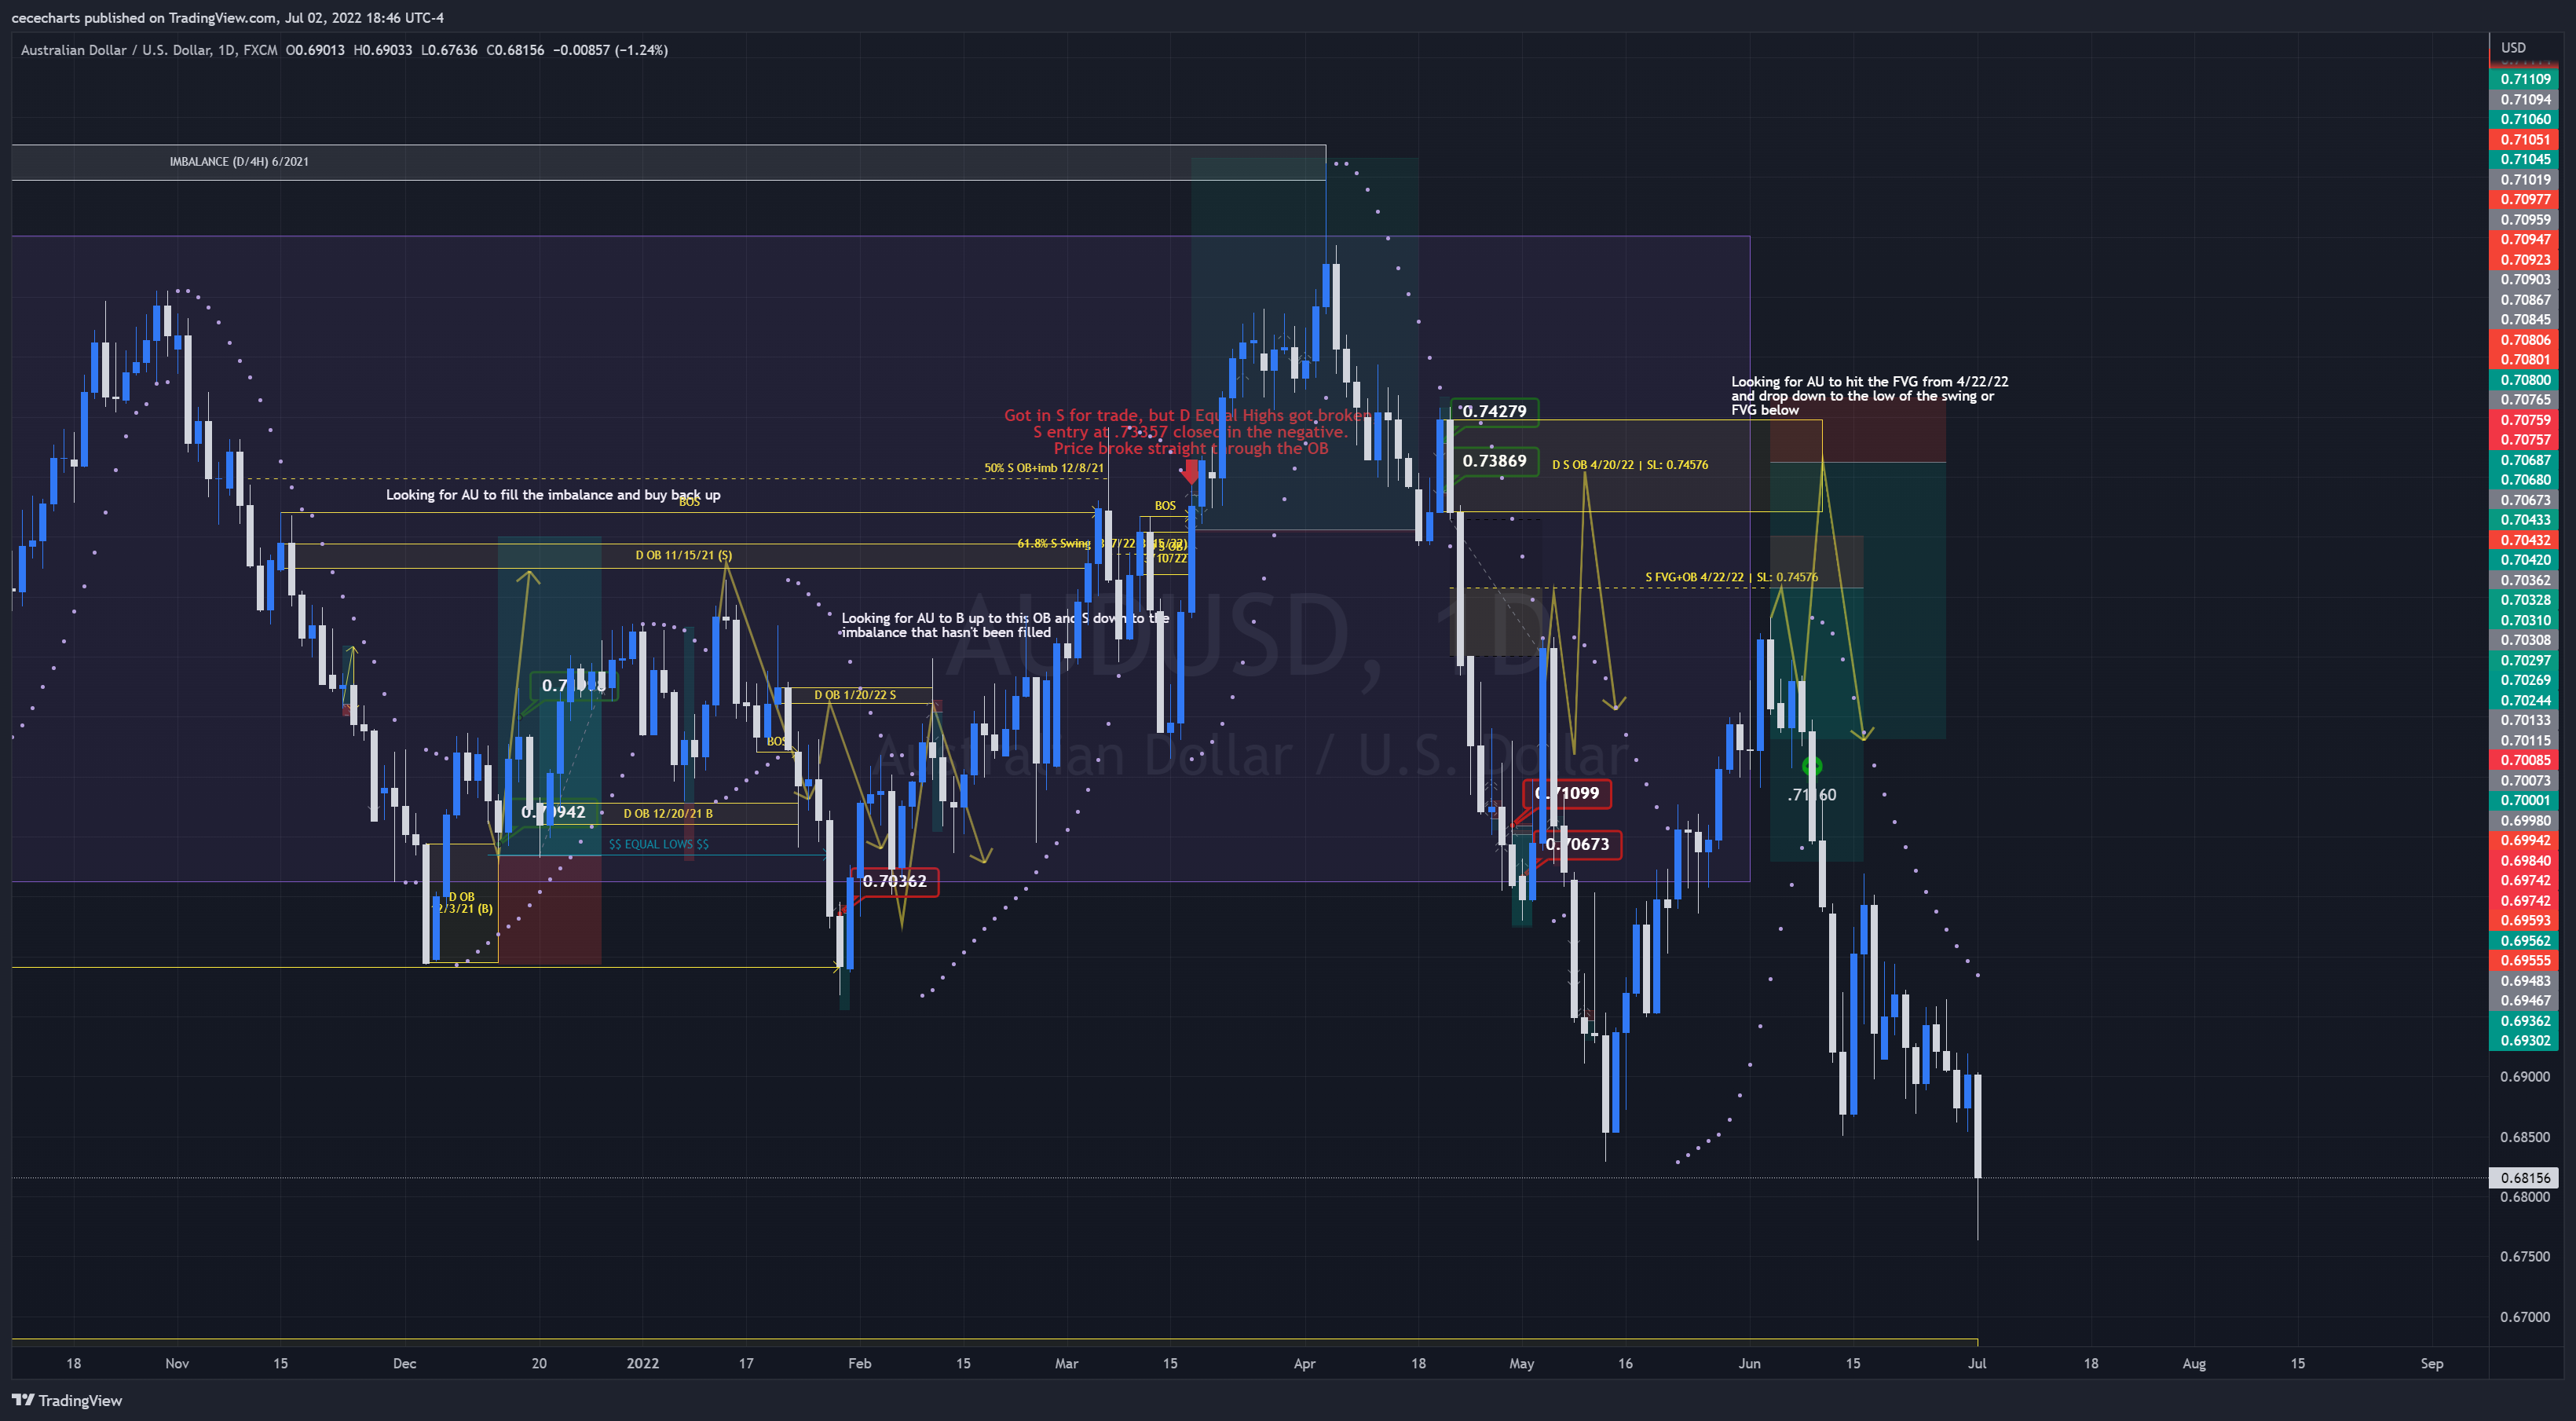Click the red 0.70759 price axis label
Viewport: 2576px width, 1421px height.
(2524, 419)
